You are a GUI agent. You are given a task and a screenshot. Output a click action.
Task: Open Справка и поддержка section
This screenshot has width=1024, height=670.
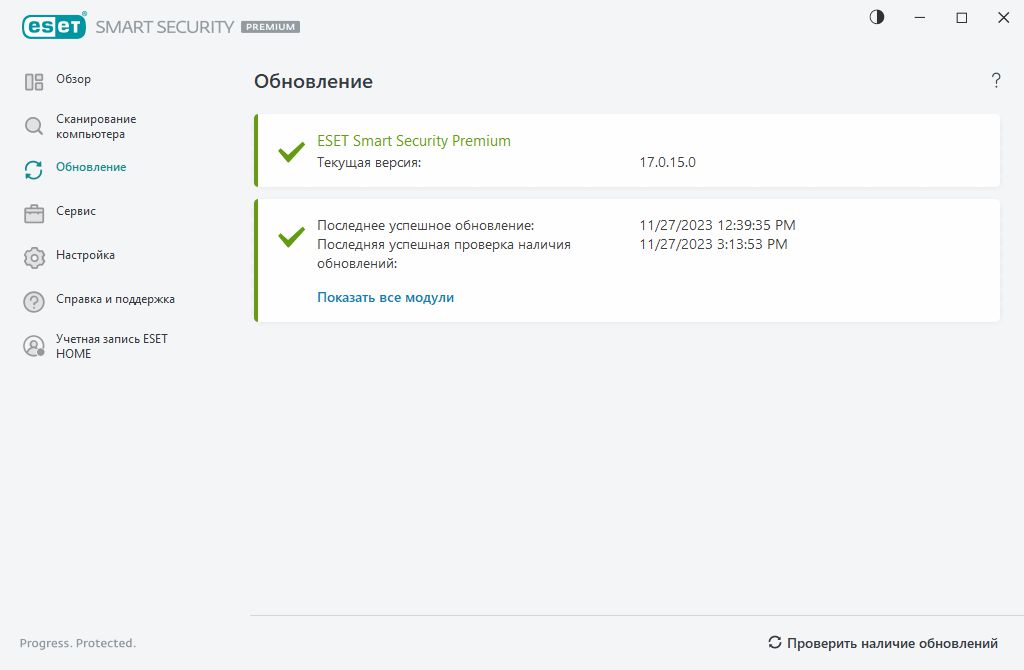coord(115,299)
